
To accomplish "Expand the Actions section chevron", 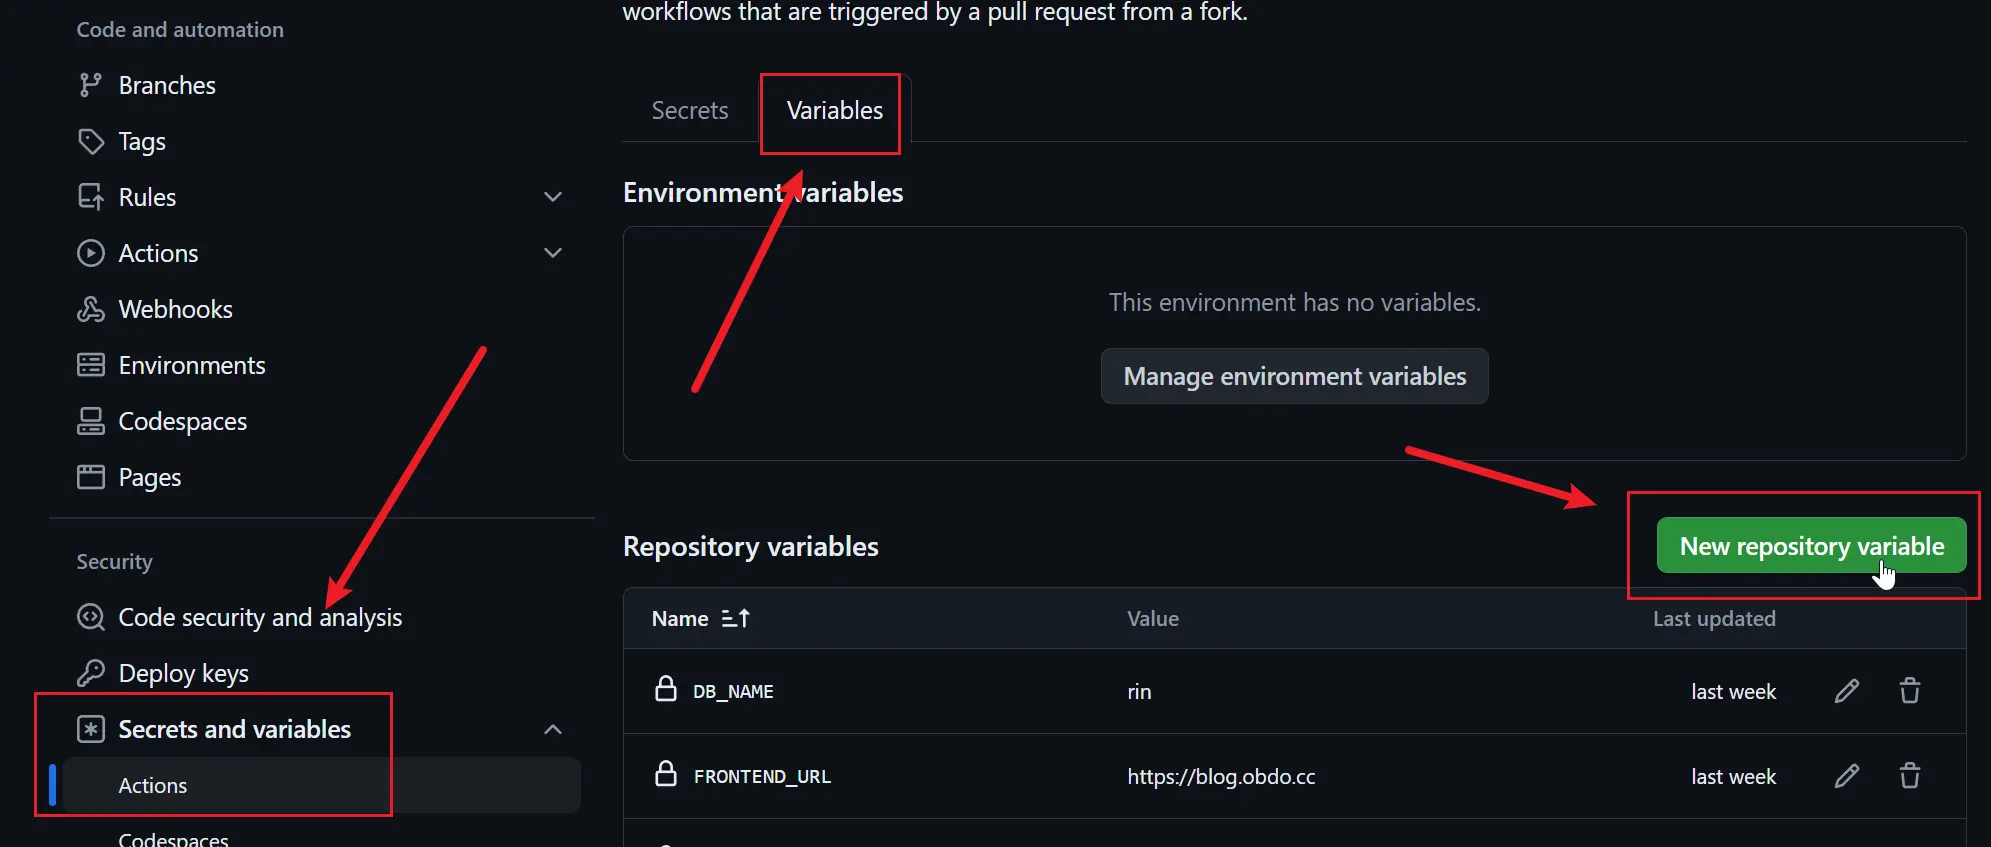I will pos(553,253).
